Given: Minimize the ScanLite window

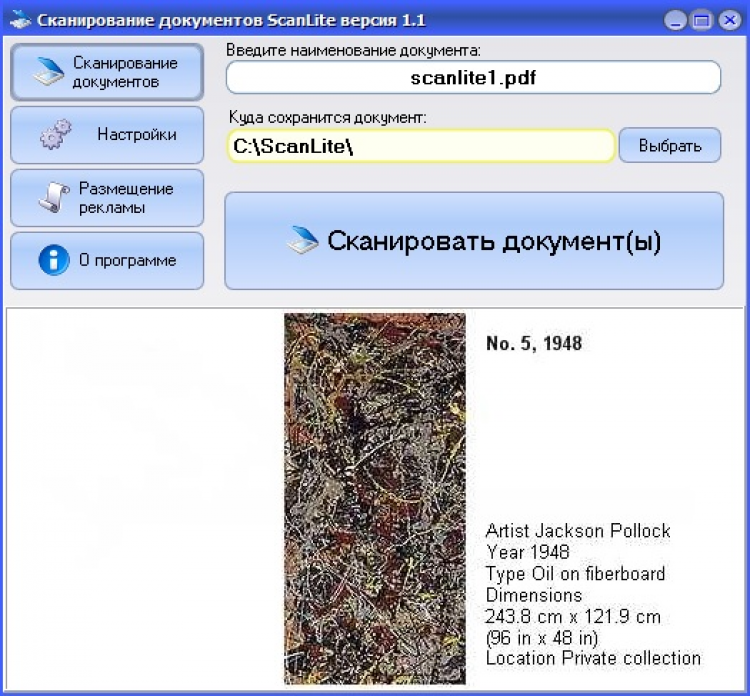Looking at the screenshot, I should click(676, 20).
